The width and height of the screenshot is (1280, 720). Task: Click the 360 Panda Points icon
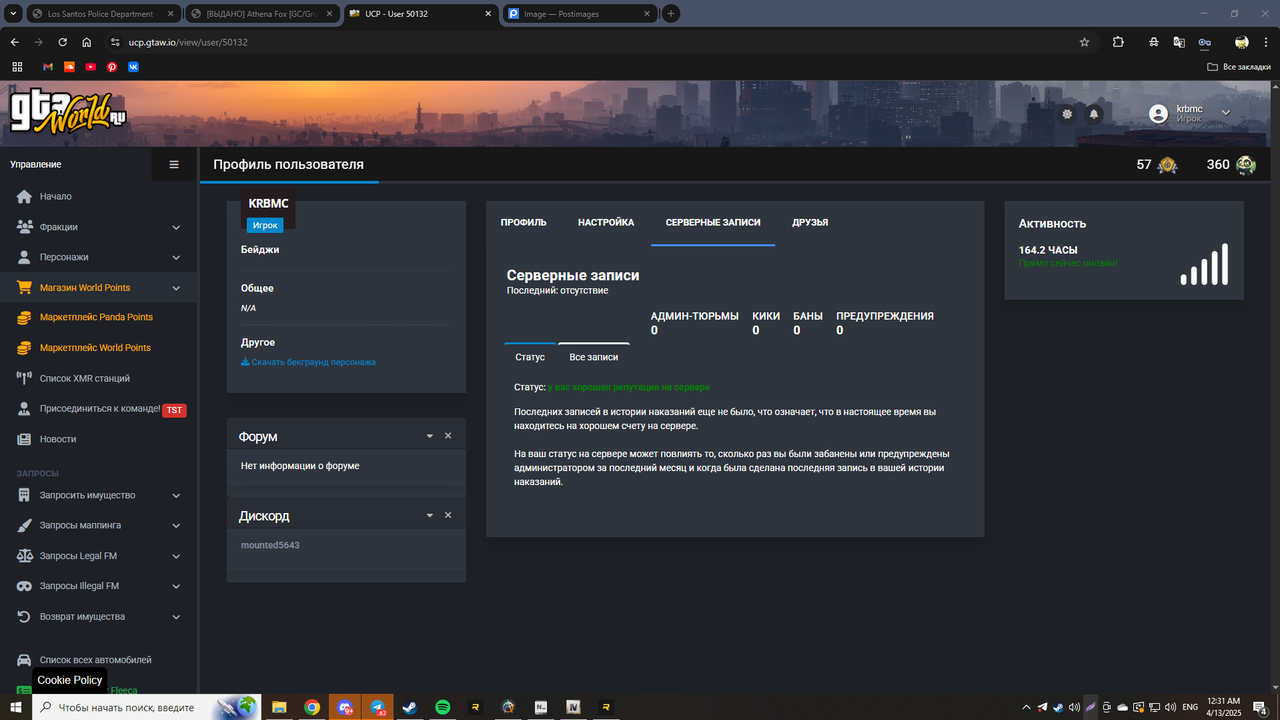pyautogui.click(x=1245, y=165)
